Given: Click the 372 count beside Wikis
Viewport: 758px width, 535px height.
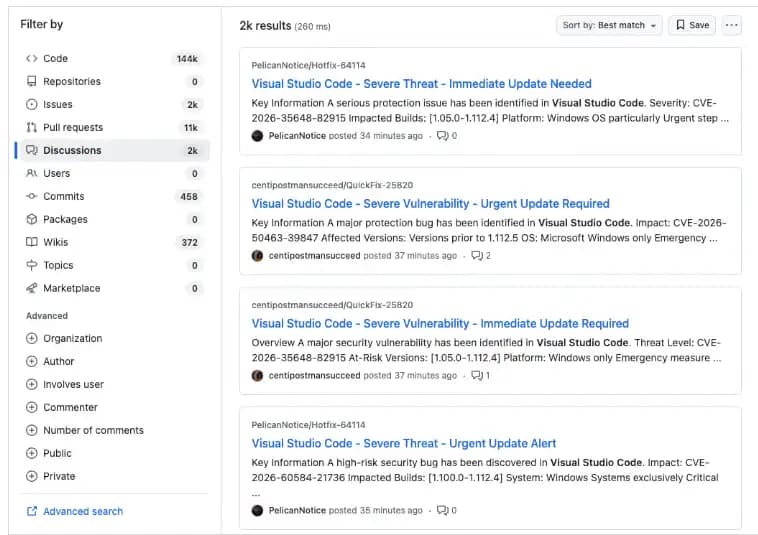Looking at the screenshot, I should pyautogui.click(x=190, y=242).
